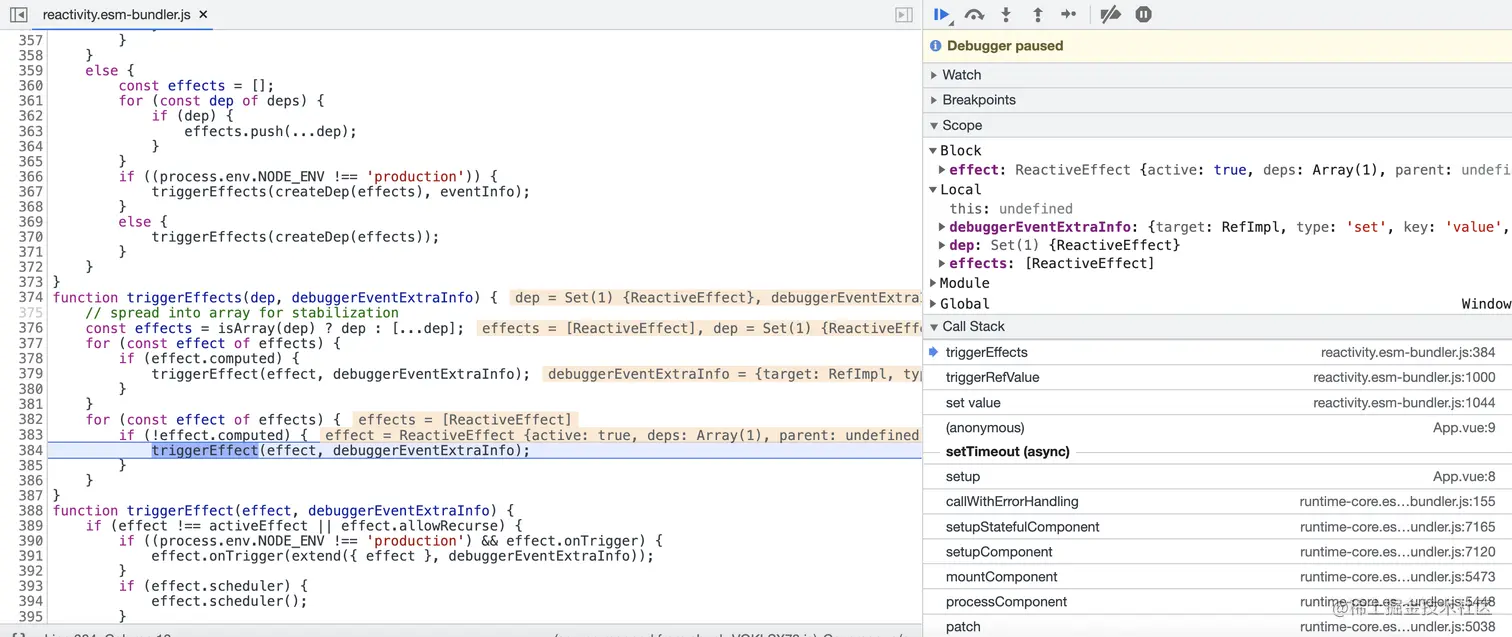Image resolution: width=1512 pixels, height=637 pixels.
Task: Toggle the file navigator sidebar
Action: [18, 15]
